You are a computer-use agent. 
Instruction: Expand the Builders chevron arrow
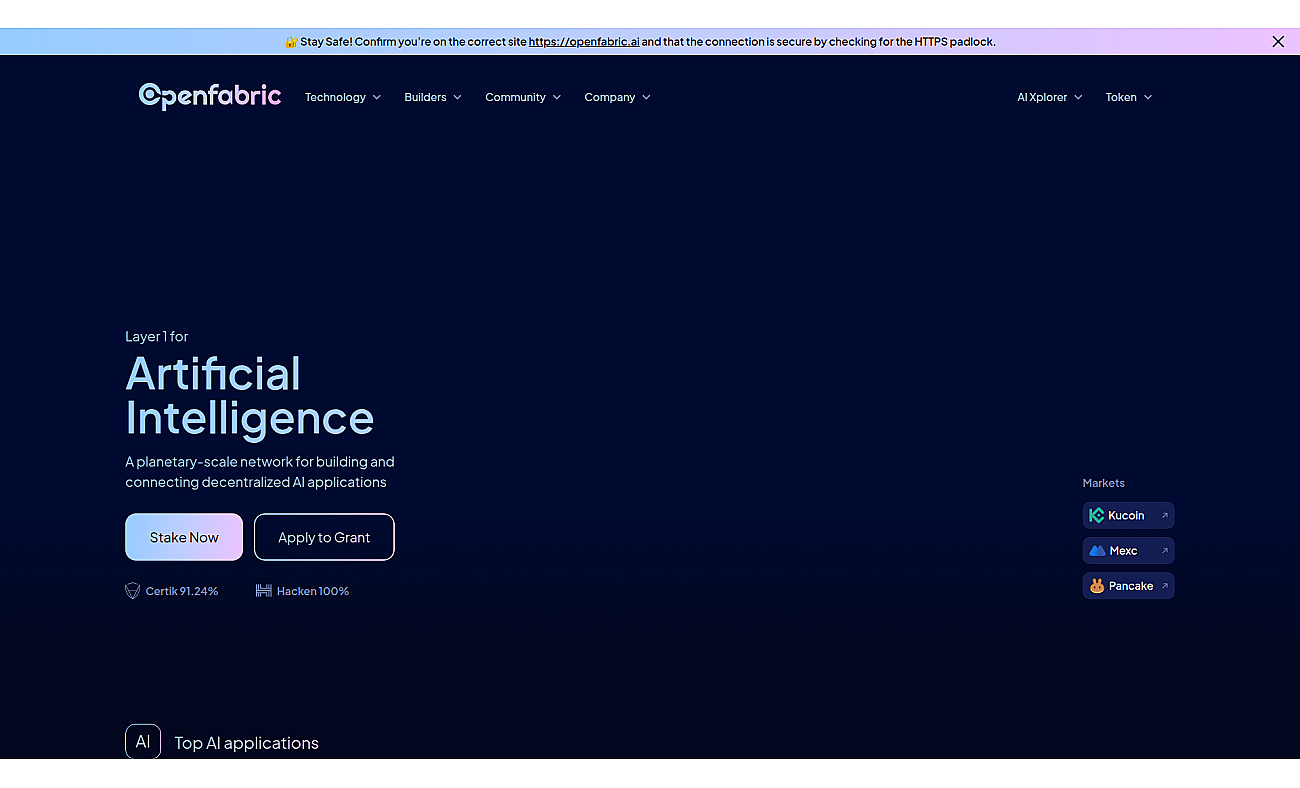[457, 97]
